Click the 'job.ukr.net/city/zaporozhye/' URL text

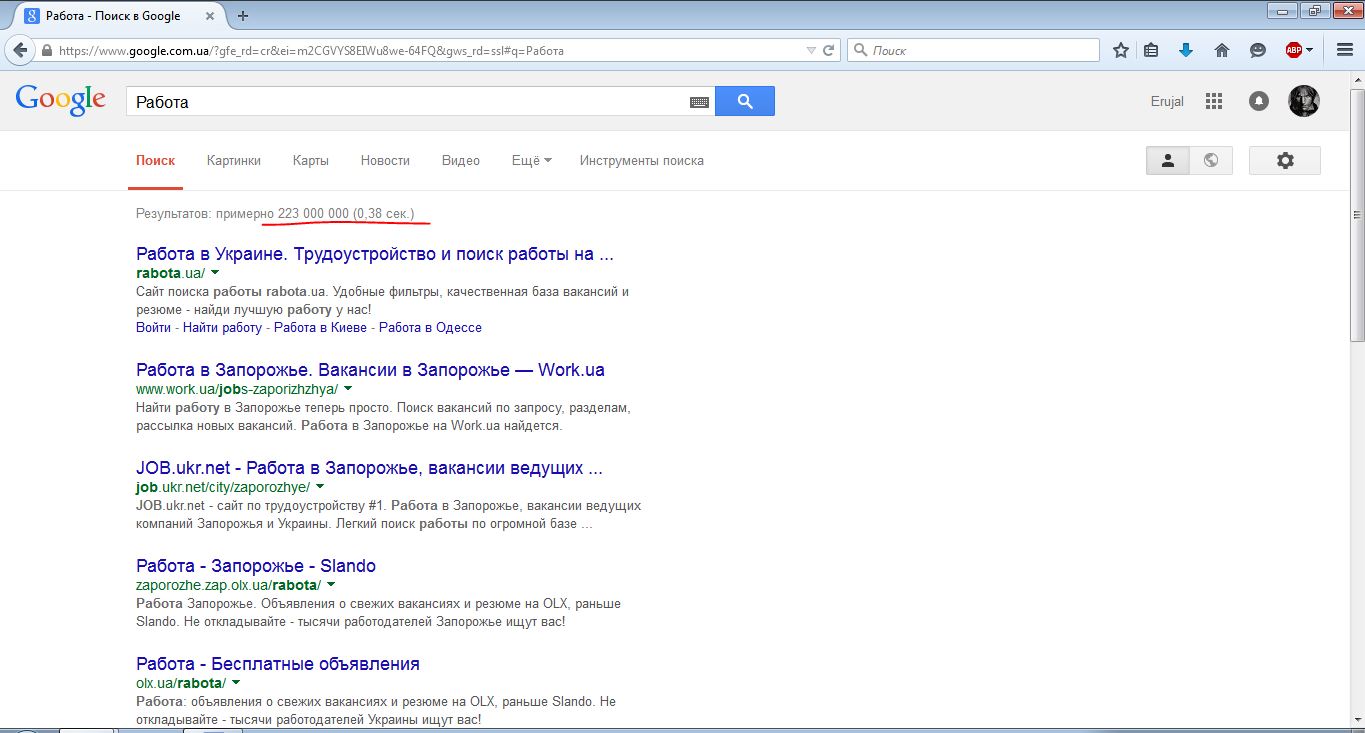(x=223, y=487)
